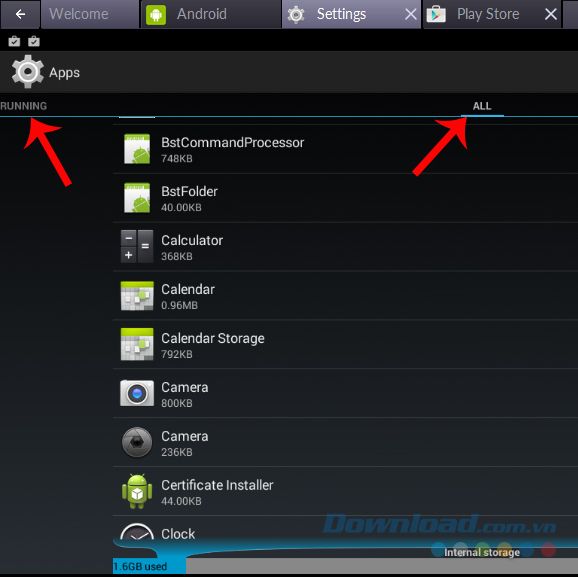Close the Settings tab
The height and width of the screenshot is (577, 578).
(x=410, y=15)
